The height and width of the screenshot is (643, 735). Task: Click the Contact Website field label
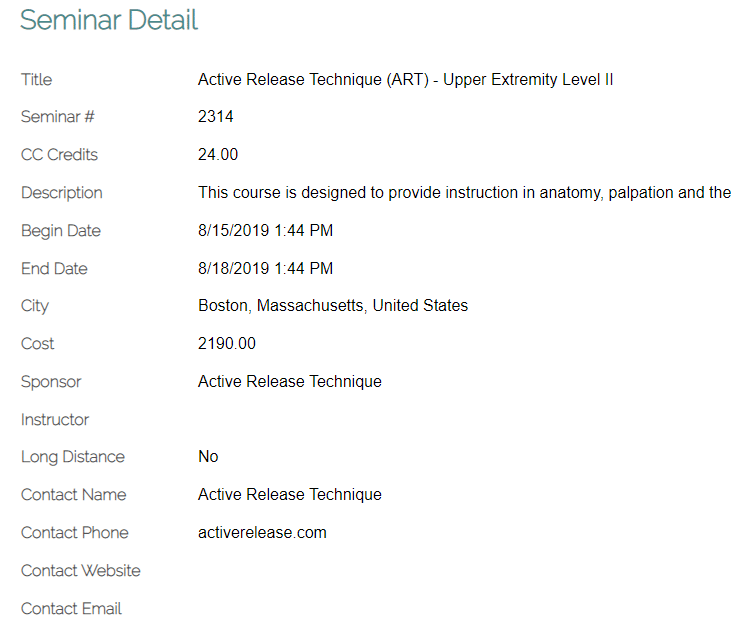[81, 571]
